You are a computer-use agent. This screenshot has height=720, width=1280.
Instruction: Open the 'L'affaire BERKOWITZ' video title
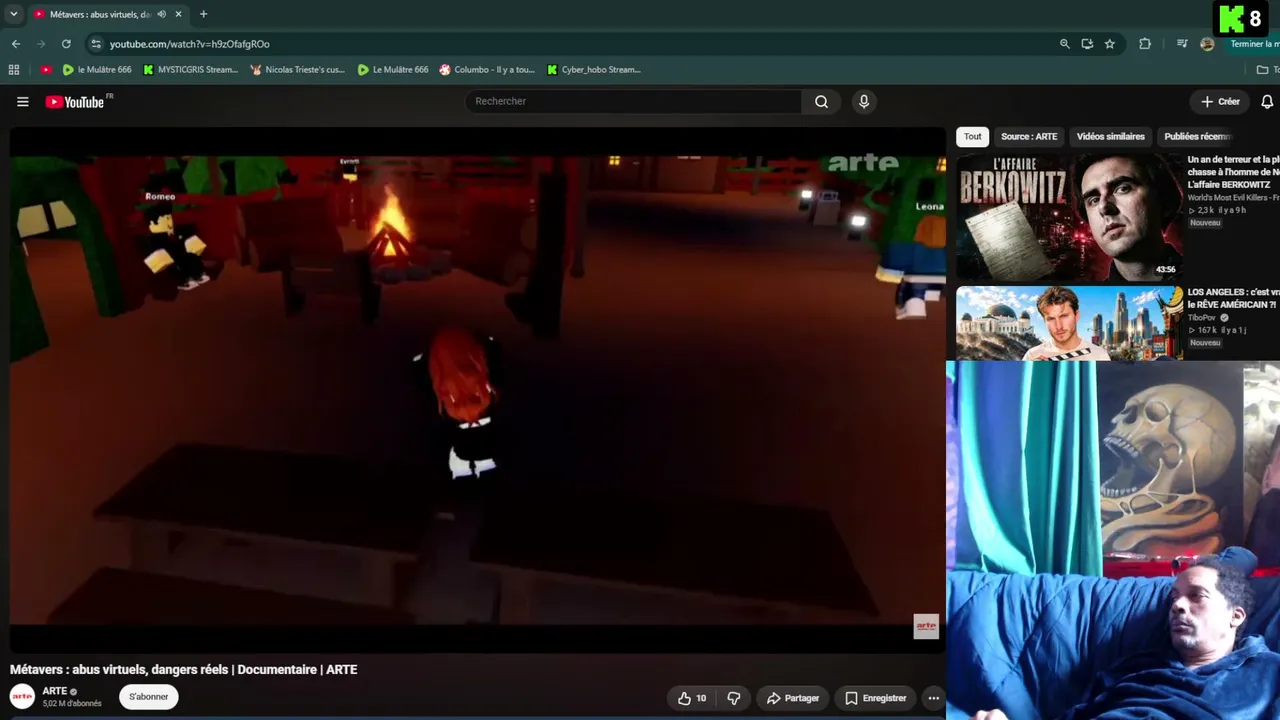click(1233, 172)
